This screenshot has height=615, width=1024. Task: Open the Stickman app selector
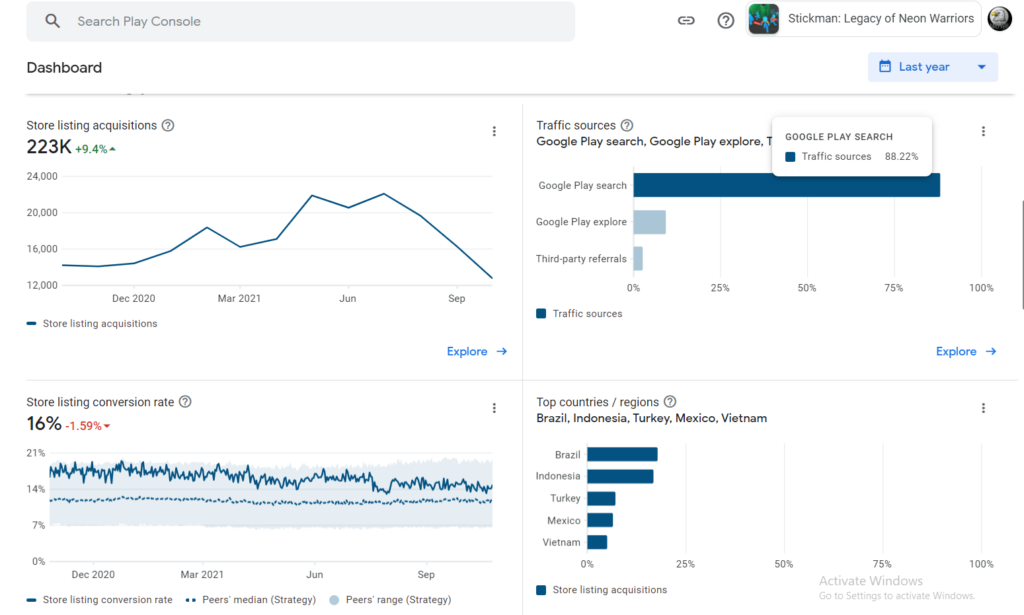click(x=864, y=19)
